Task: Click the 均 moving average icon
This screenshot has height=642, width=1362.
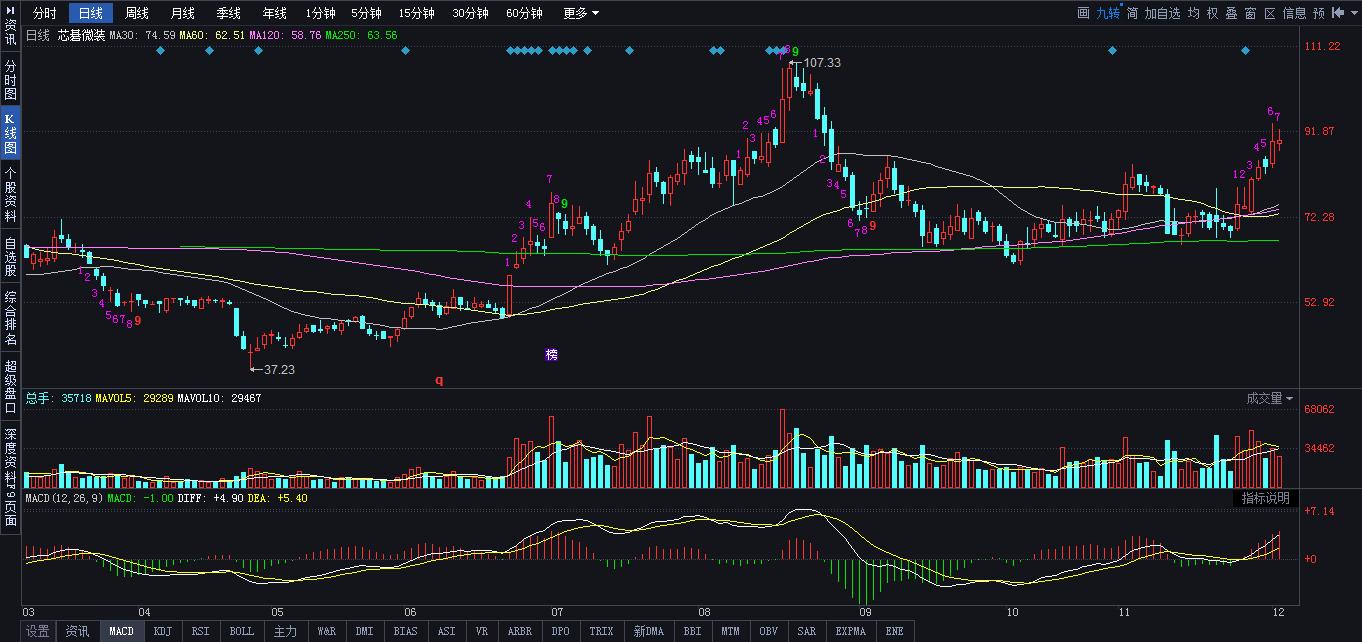Action: click(1194, 13)
